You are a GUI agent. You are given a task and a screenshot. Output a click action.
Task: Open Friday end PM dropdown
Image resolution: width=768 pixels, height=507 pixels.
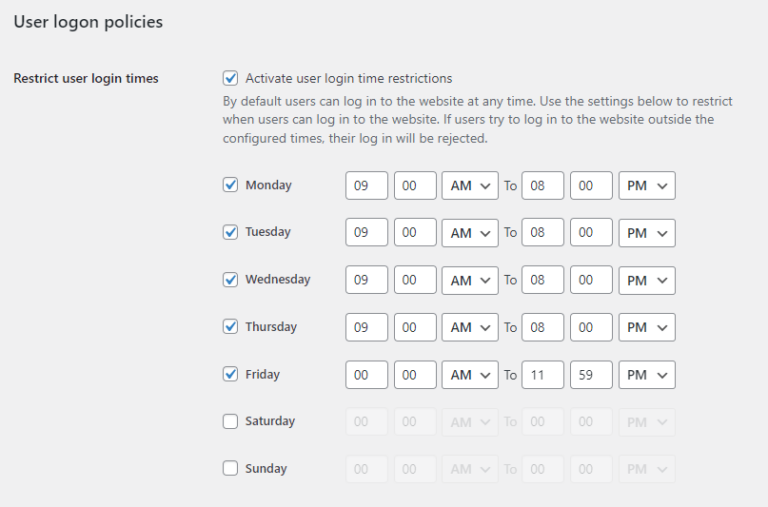coord(647,375)
